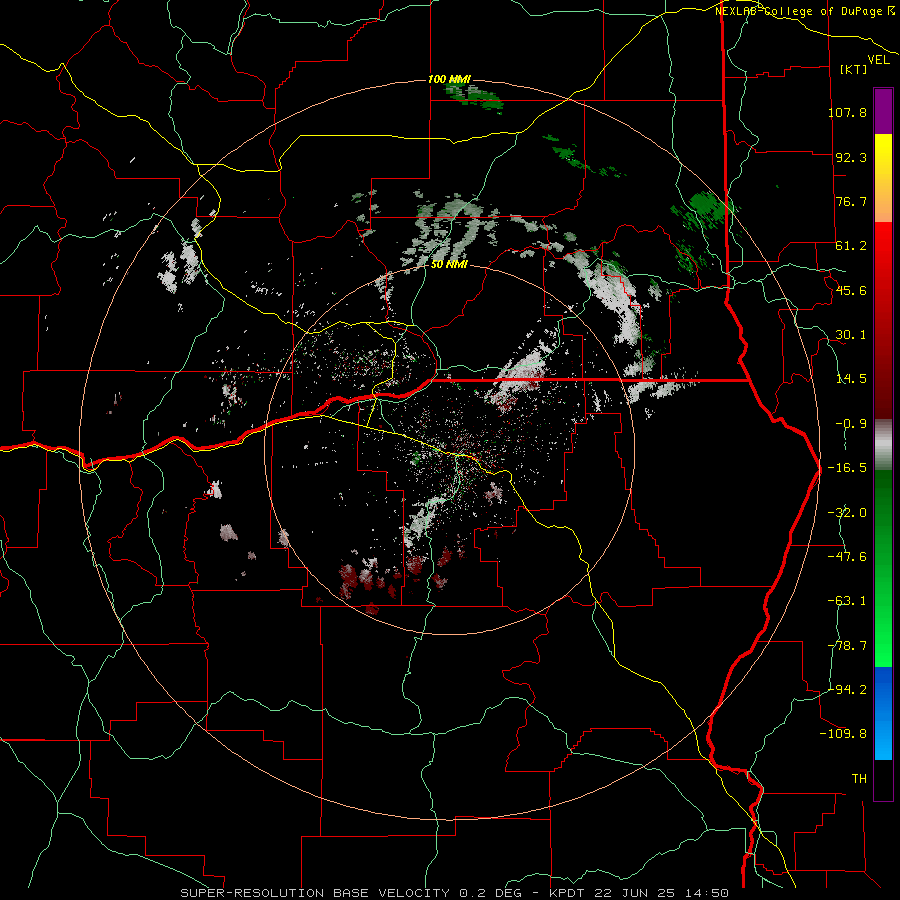Click the 100 NMI range ring label
This screenshot has width=900, height=900.
tap(449, 79)
